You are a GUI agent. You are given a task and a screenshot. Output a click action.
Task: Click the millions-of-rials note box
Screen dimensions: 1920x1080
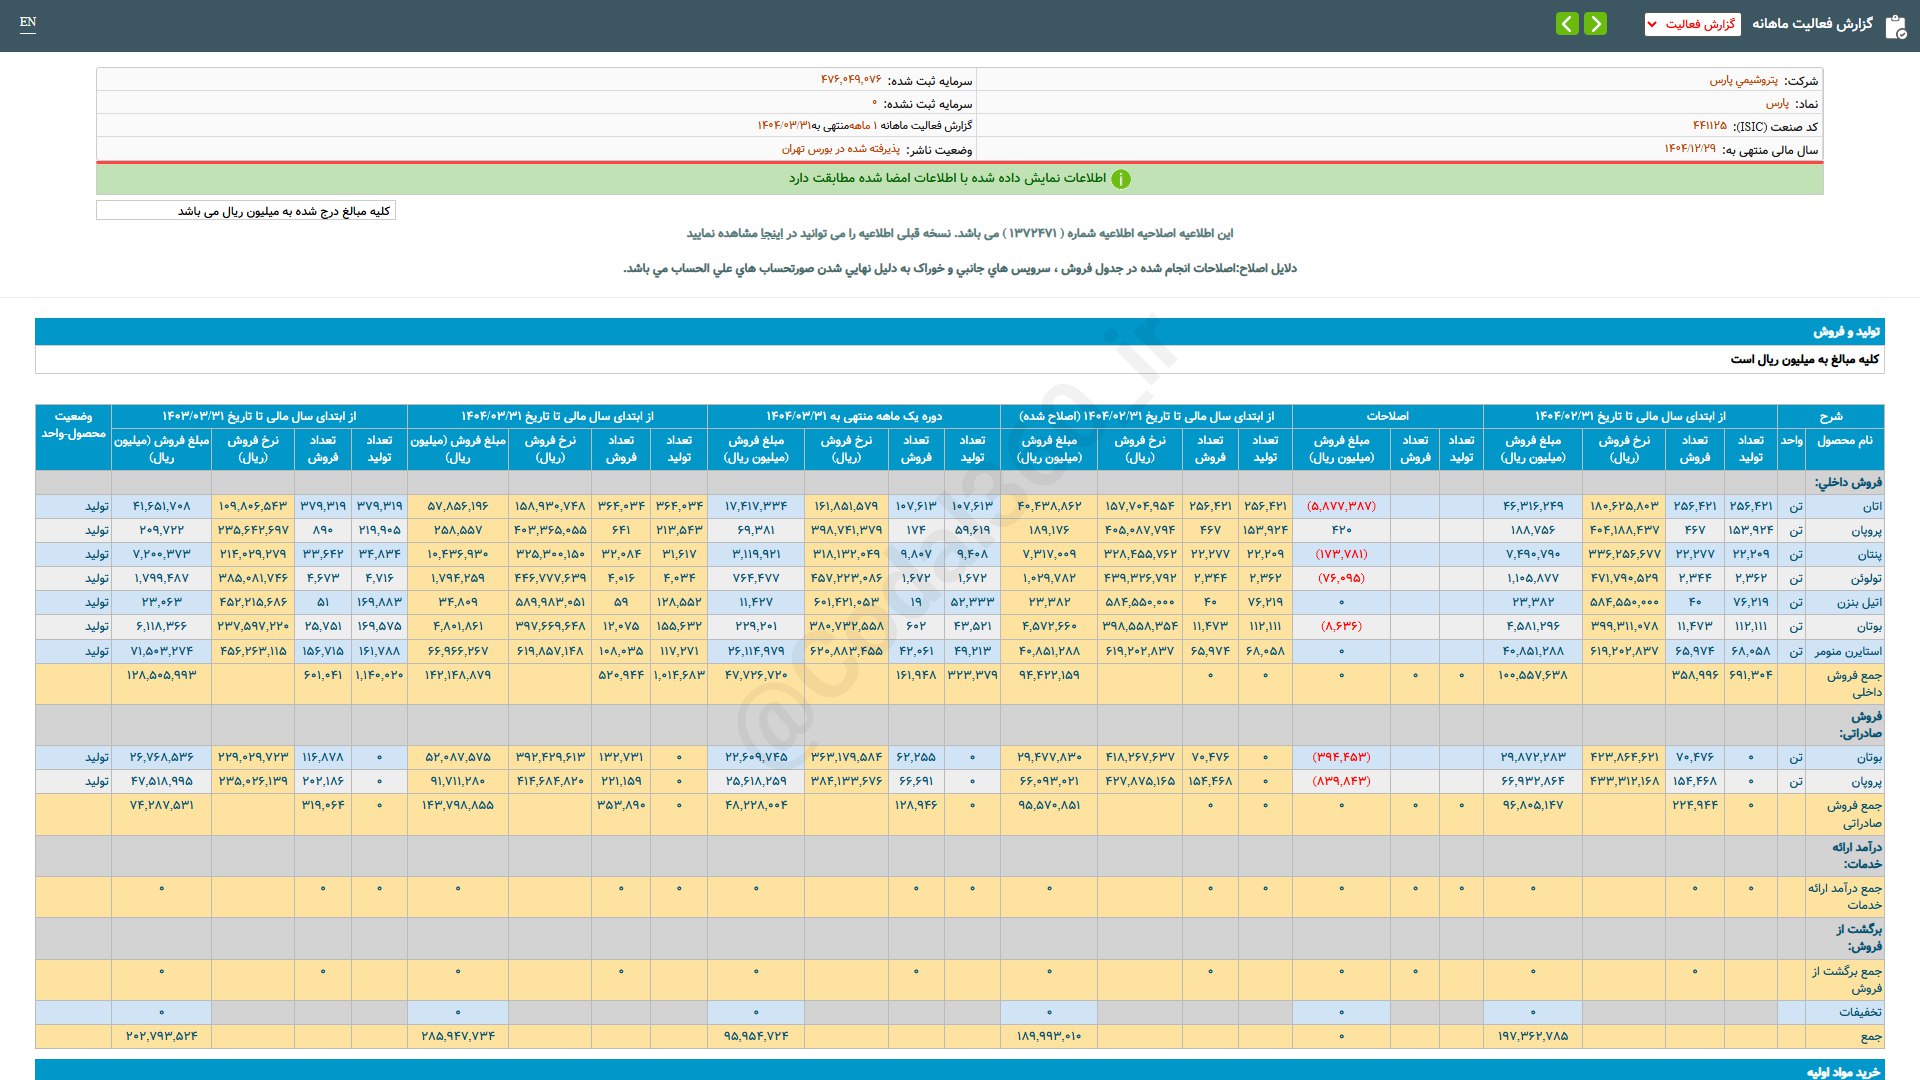[x=246, y=211]
